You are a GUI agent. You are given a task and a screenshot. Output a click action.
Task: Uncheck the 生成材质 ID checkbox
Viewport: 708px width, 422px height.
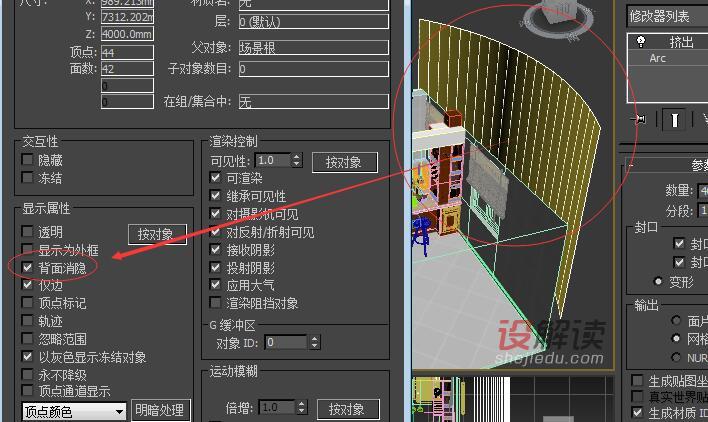point(637,412)
